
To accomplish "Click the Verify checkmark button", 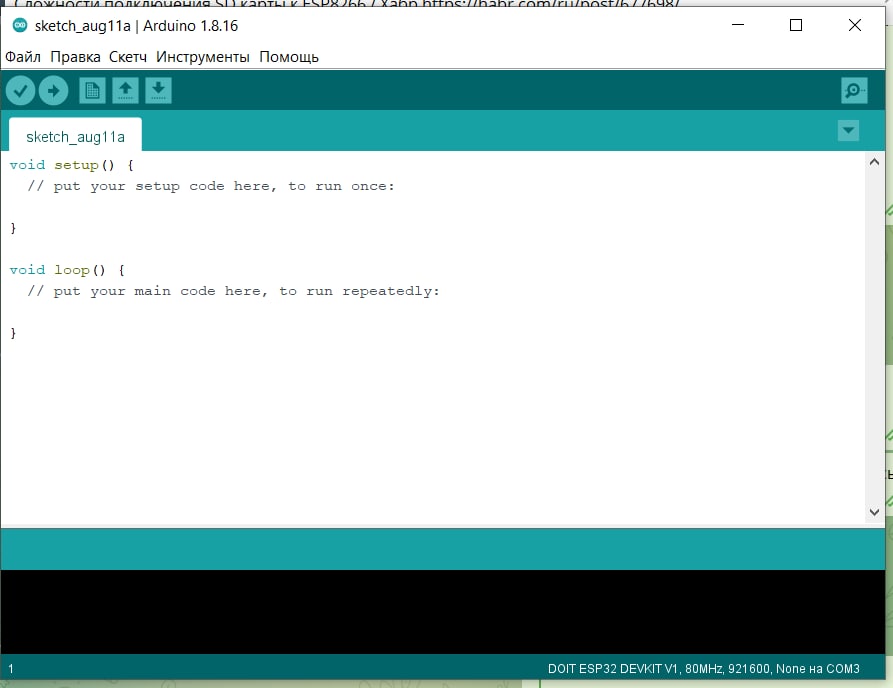I will [x=21, y=91].
